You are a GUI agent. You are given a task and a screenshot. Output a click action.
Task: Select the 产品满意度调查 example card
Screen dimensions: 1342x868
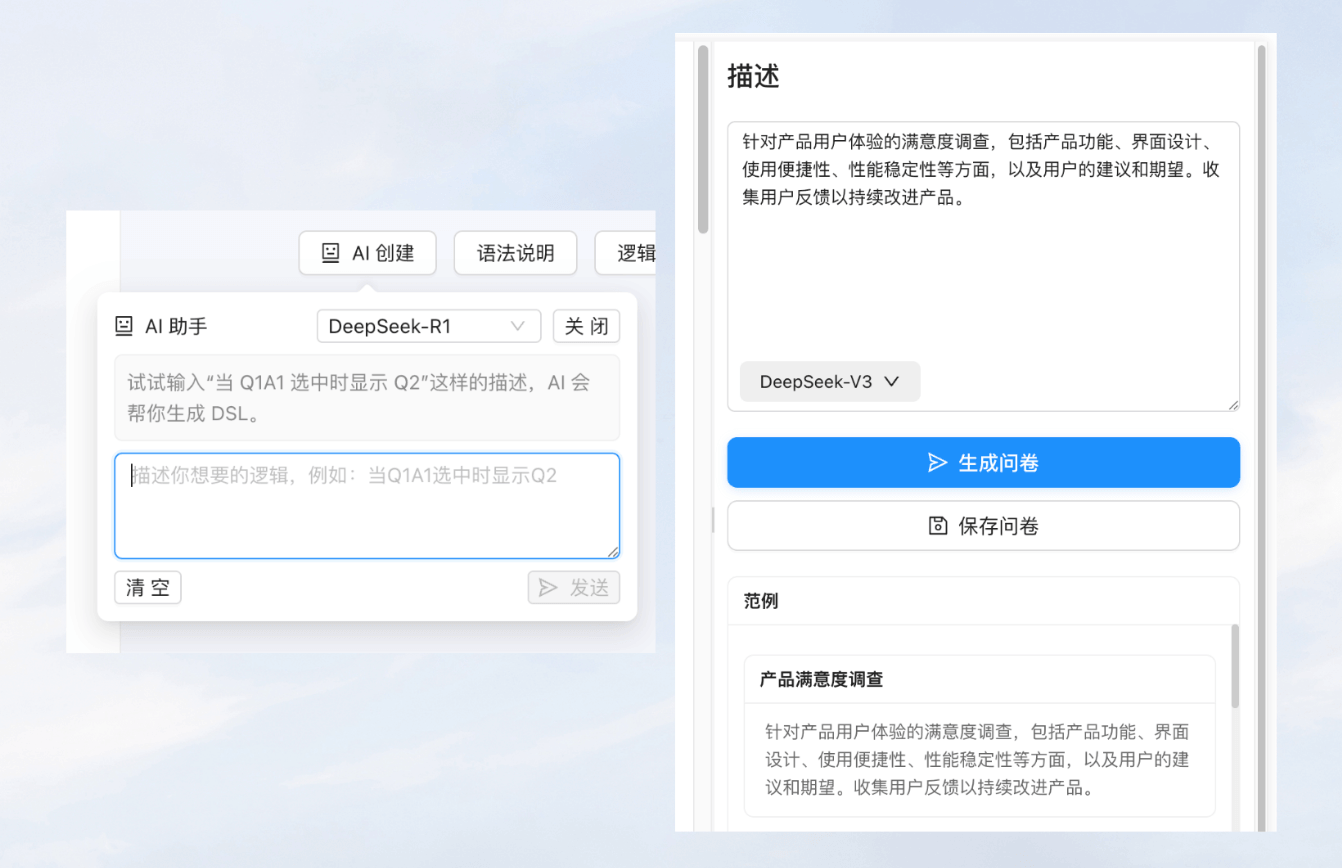pos(980,734)
